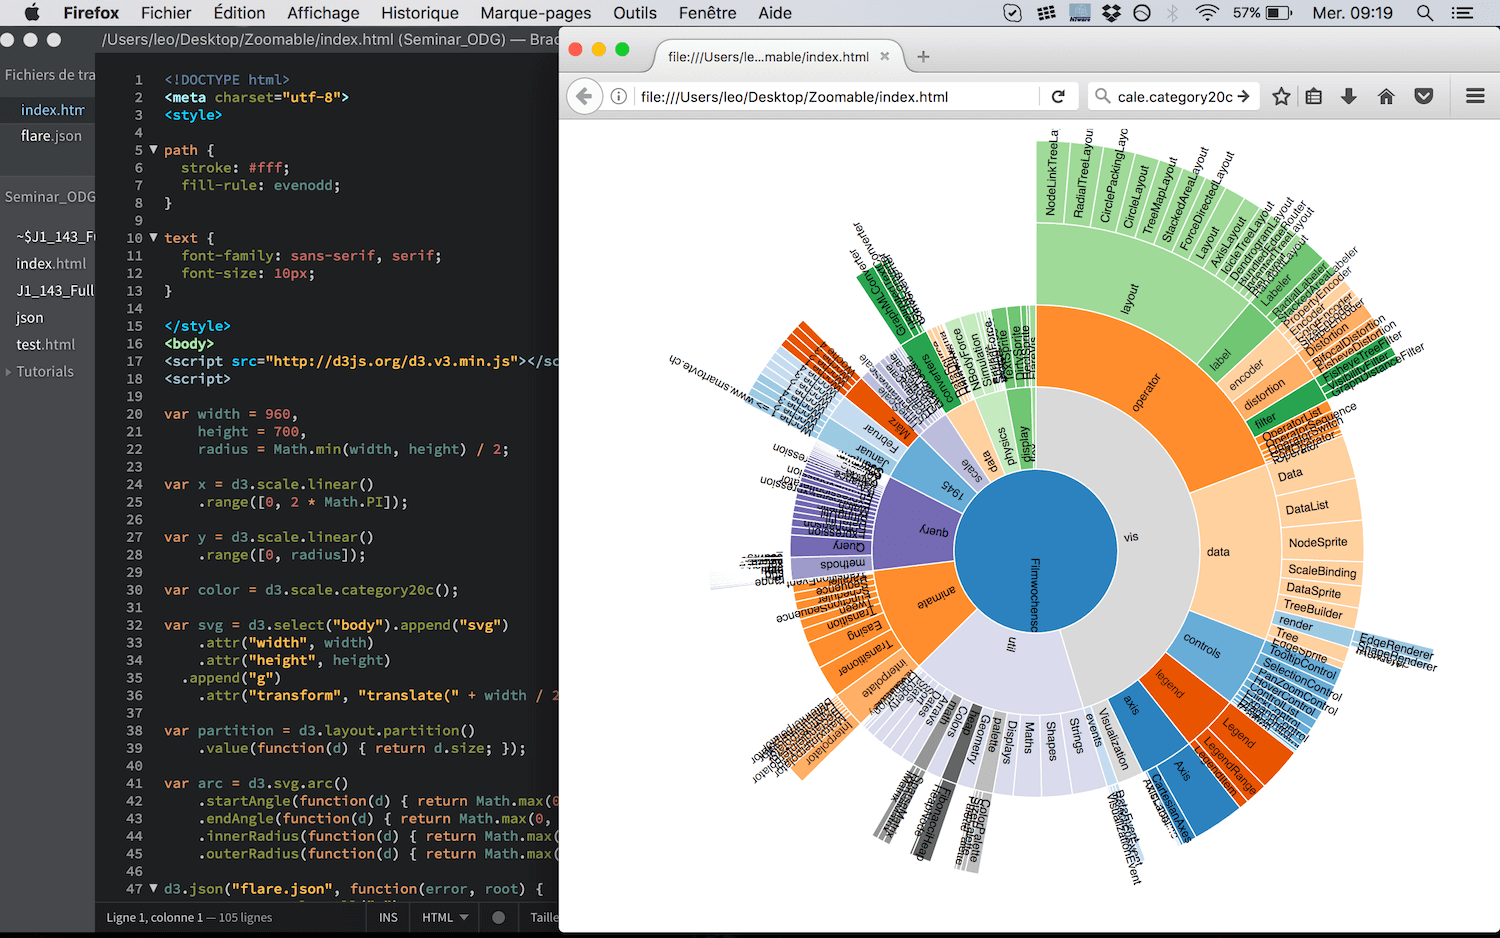Viewport: 1500px width, 938px height.
Task: Open the Marque-pages menu
Action: pos(535,13)
